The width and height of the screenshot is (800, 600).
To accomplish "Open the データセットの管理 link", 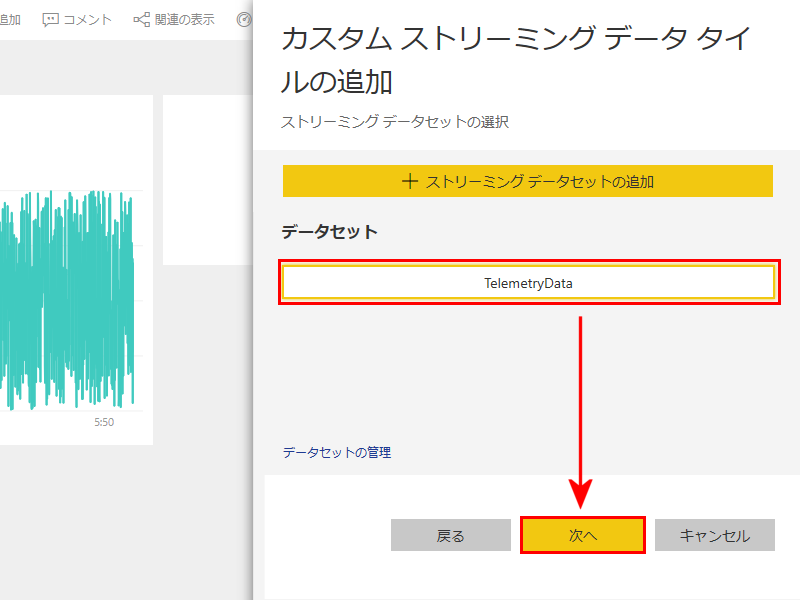I will point(337,452).
